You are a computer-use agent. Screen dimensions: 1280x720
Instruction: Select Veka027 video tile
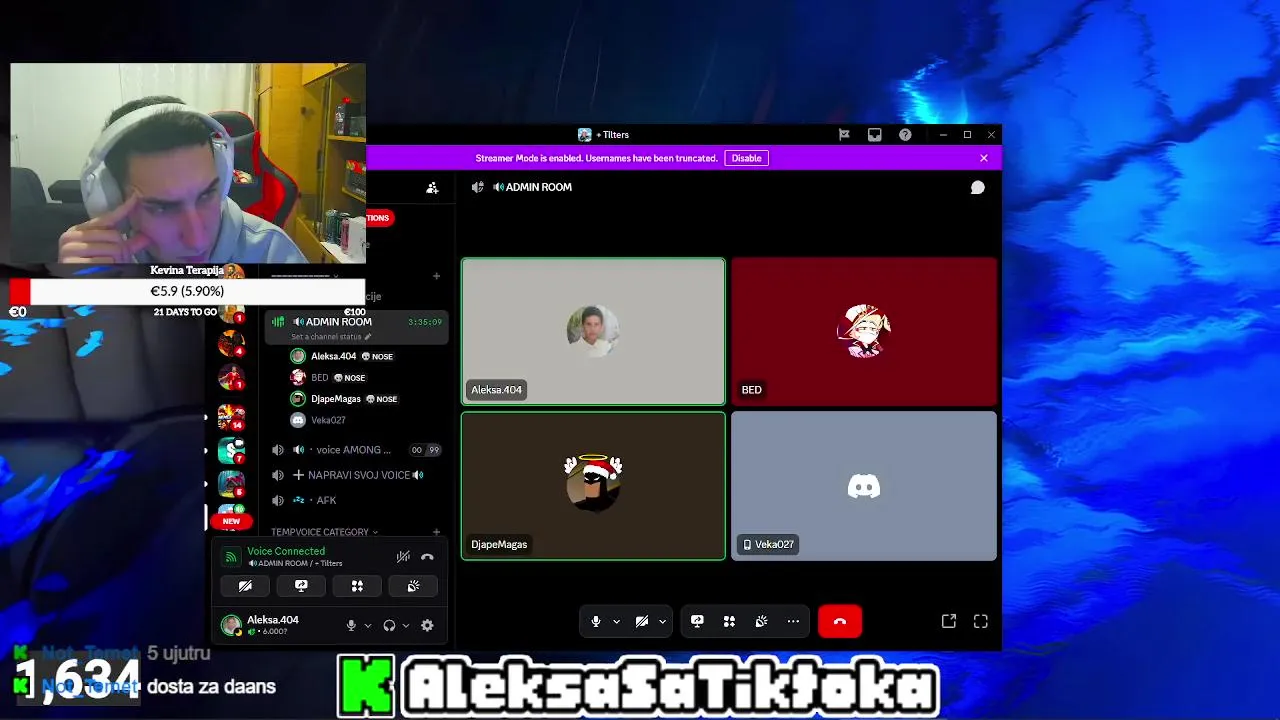[864, 486]
